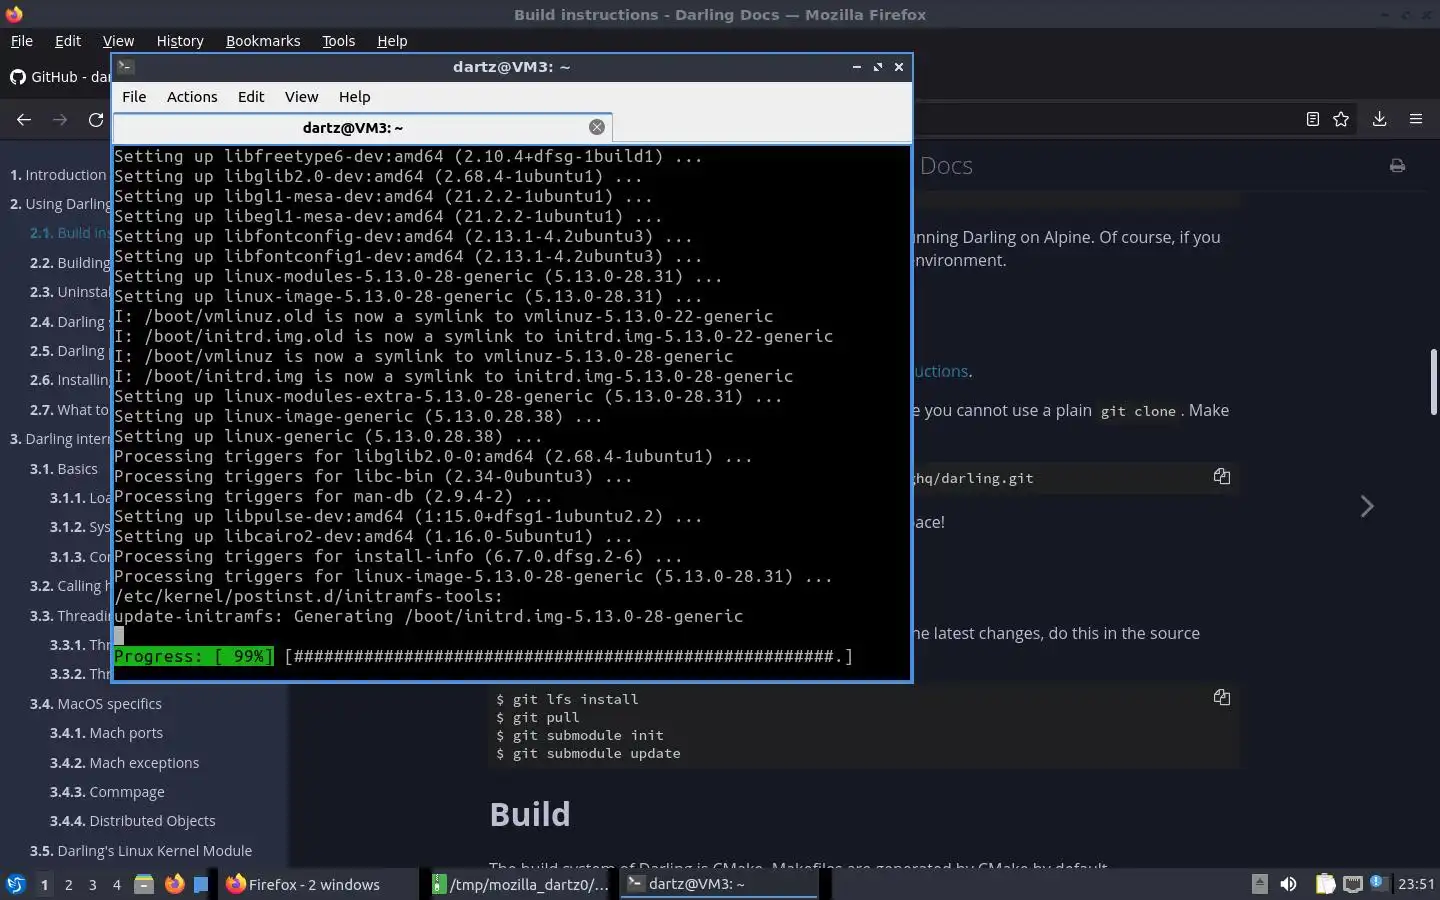Switch to virtual desktop 4
1440x900 pixels.
116,884
